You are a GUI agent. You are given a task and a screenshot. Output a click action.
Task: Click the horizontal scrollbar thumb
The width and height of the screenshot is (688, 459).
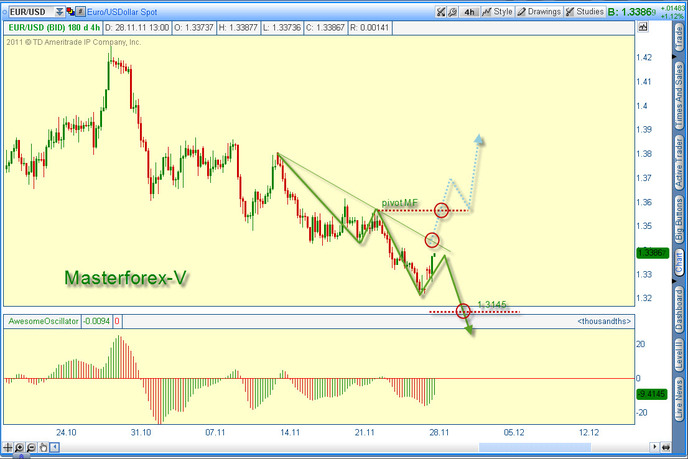[534, 447]
